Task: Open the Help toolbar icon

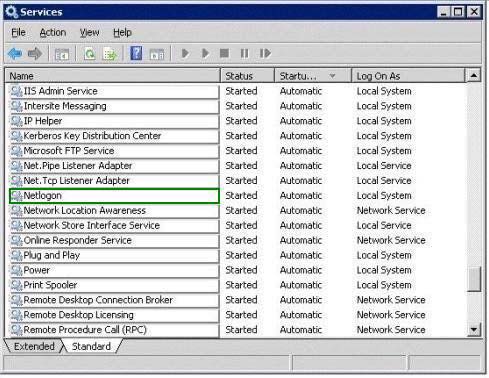Action: tap(136, 53)
